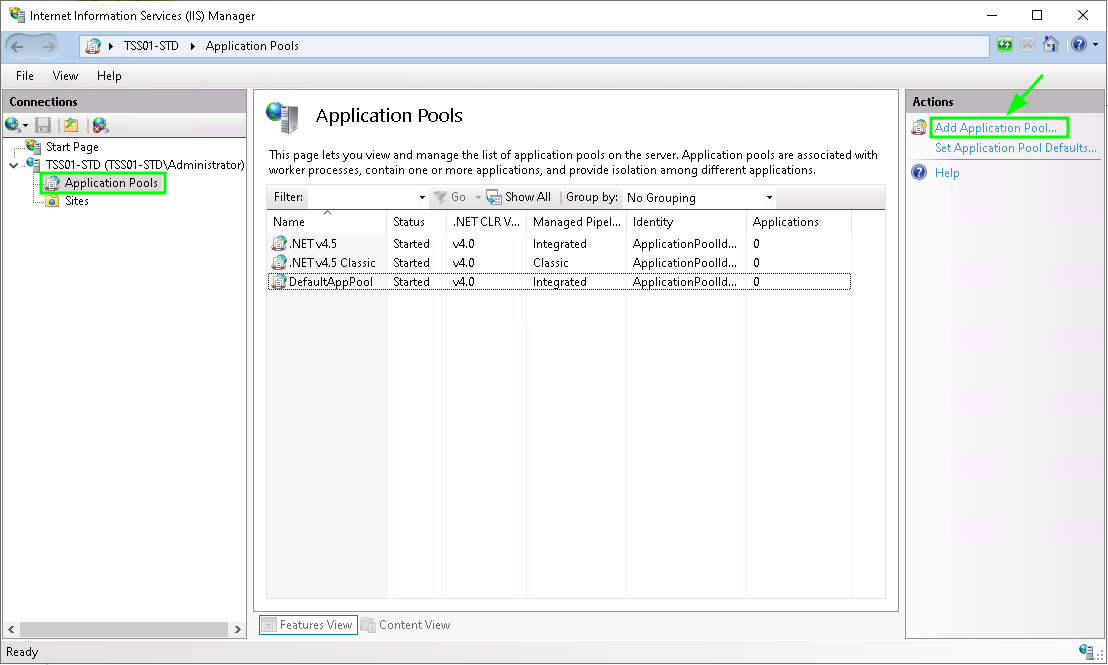Viewport: 1108px width, 665px height.
Task: Open the Help menu
Action: pos(109,76)
